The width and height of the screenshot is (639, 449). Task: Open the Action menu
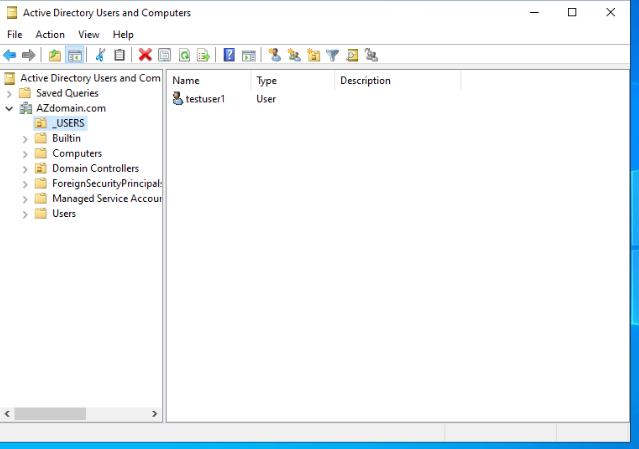(x=50, y=35)
